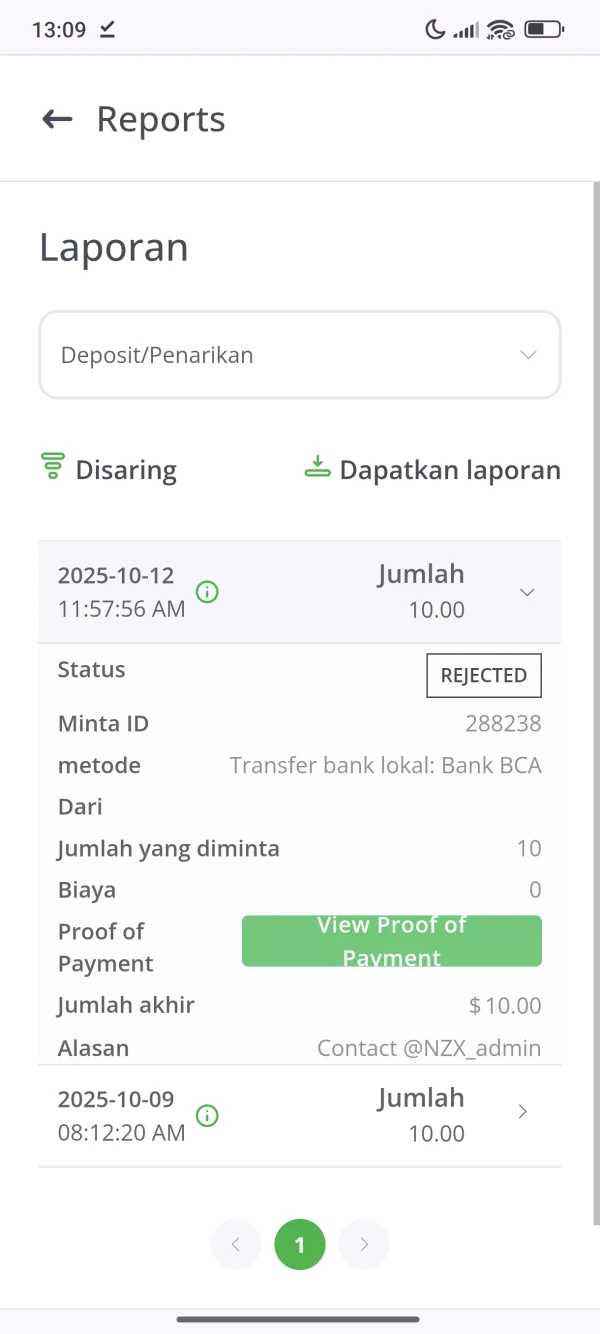Tap the battery icon in status bar
600x1334 pixels.
tap(545, 29)
